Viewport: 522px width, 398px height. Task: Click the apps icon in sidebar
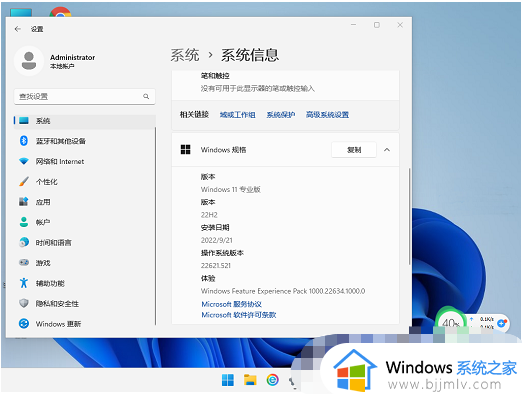[x=24, y=202]
